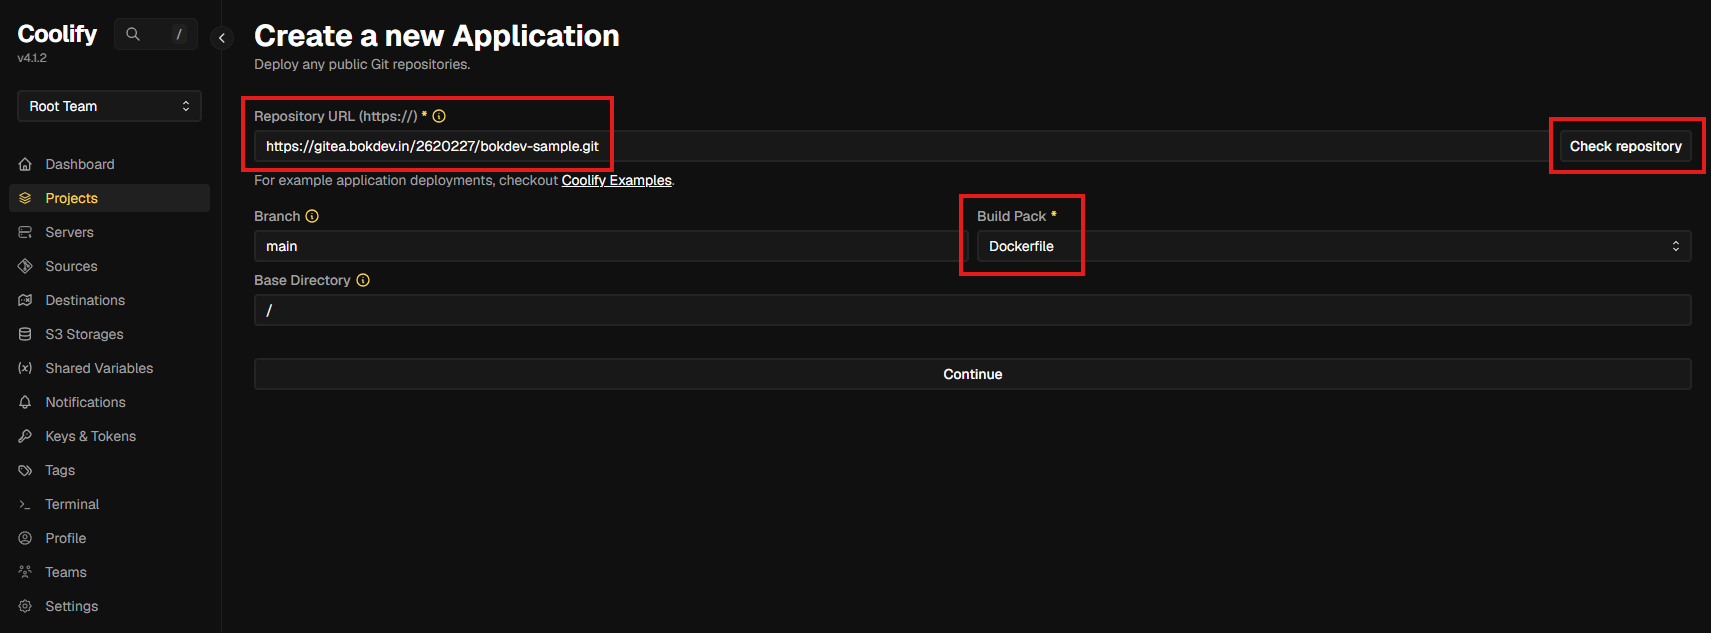This screenshot has height=633, width=1711.
Task: Open the Build Pack Dockerfile dropdown
Action: [1334, 246]
